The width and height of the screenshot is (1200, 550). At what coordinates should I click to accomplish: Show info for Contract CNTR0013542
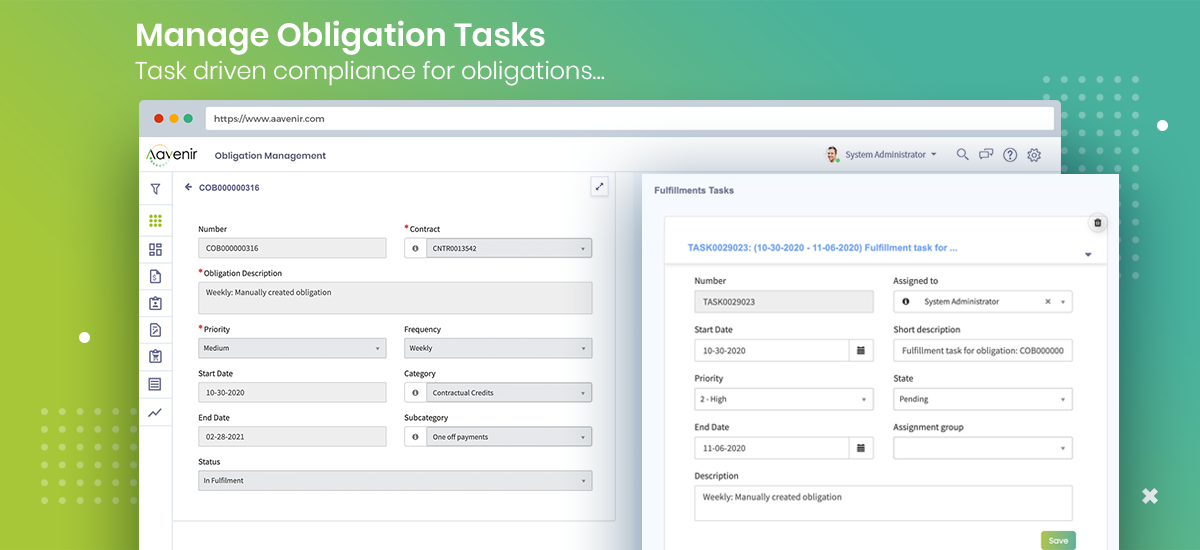(415, 248)
